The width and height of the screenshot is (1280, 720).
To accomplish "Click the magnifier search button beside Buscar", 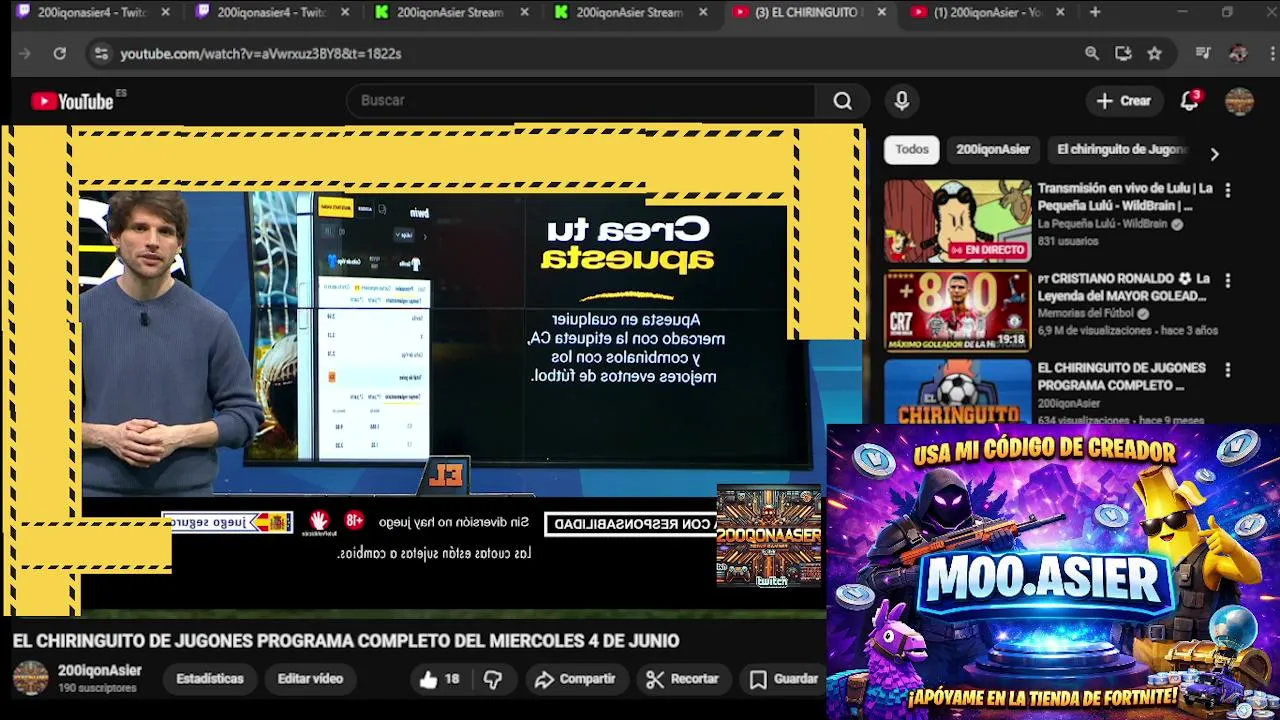I will click(843, 101).
